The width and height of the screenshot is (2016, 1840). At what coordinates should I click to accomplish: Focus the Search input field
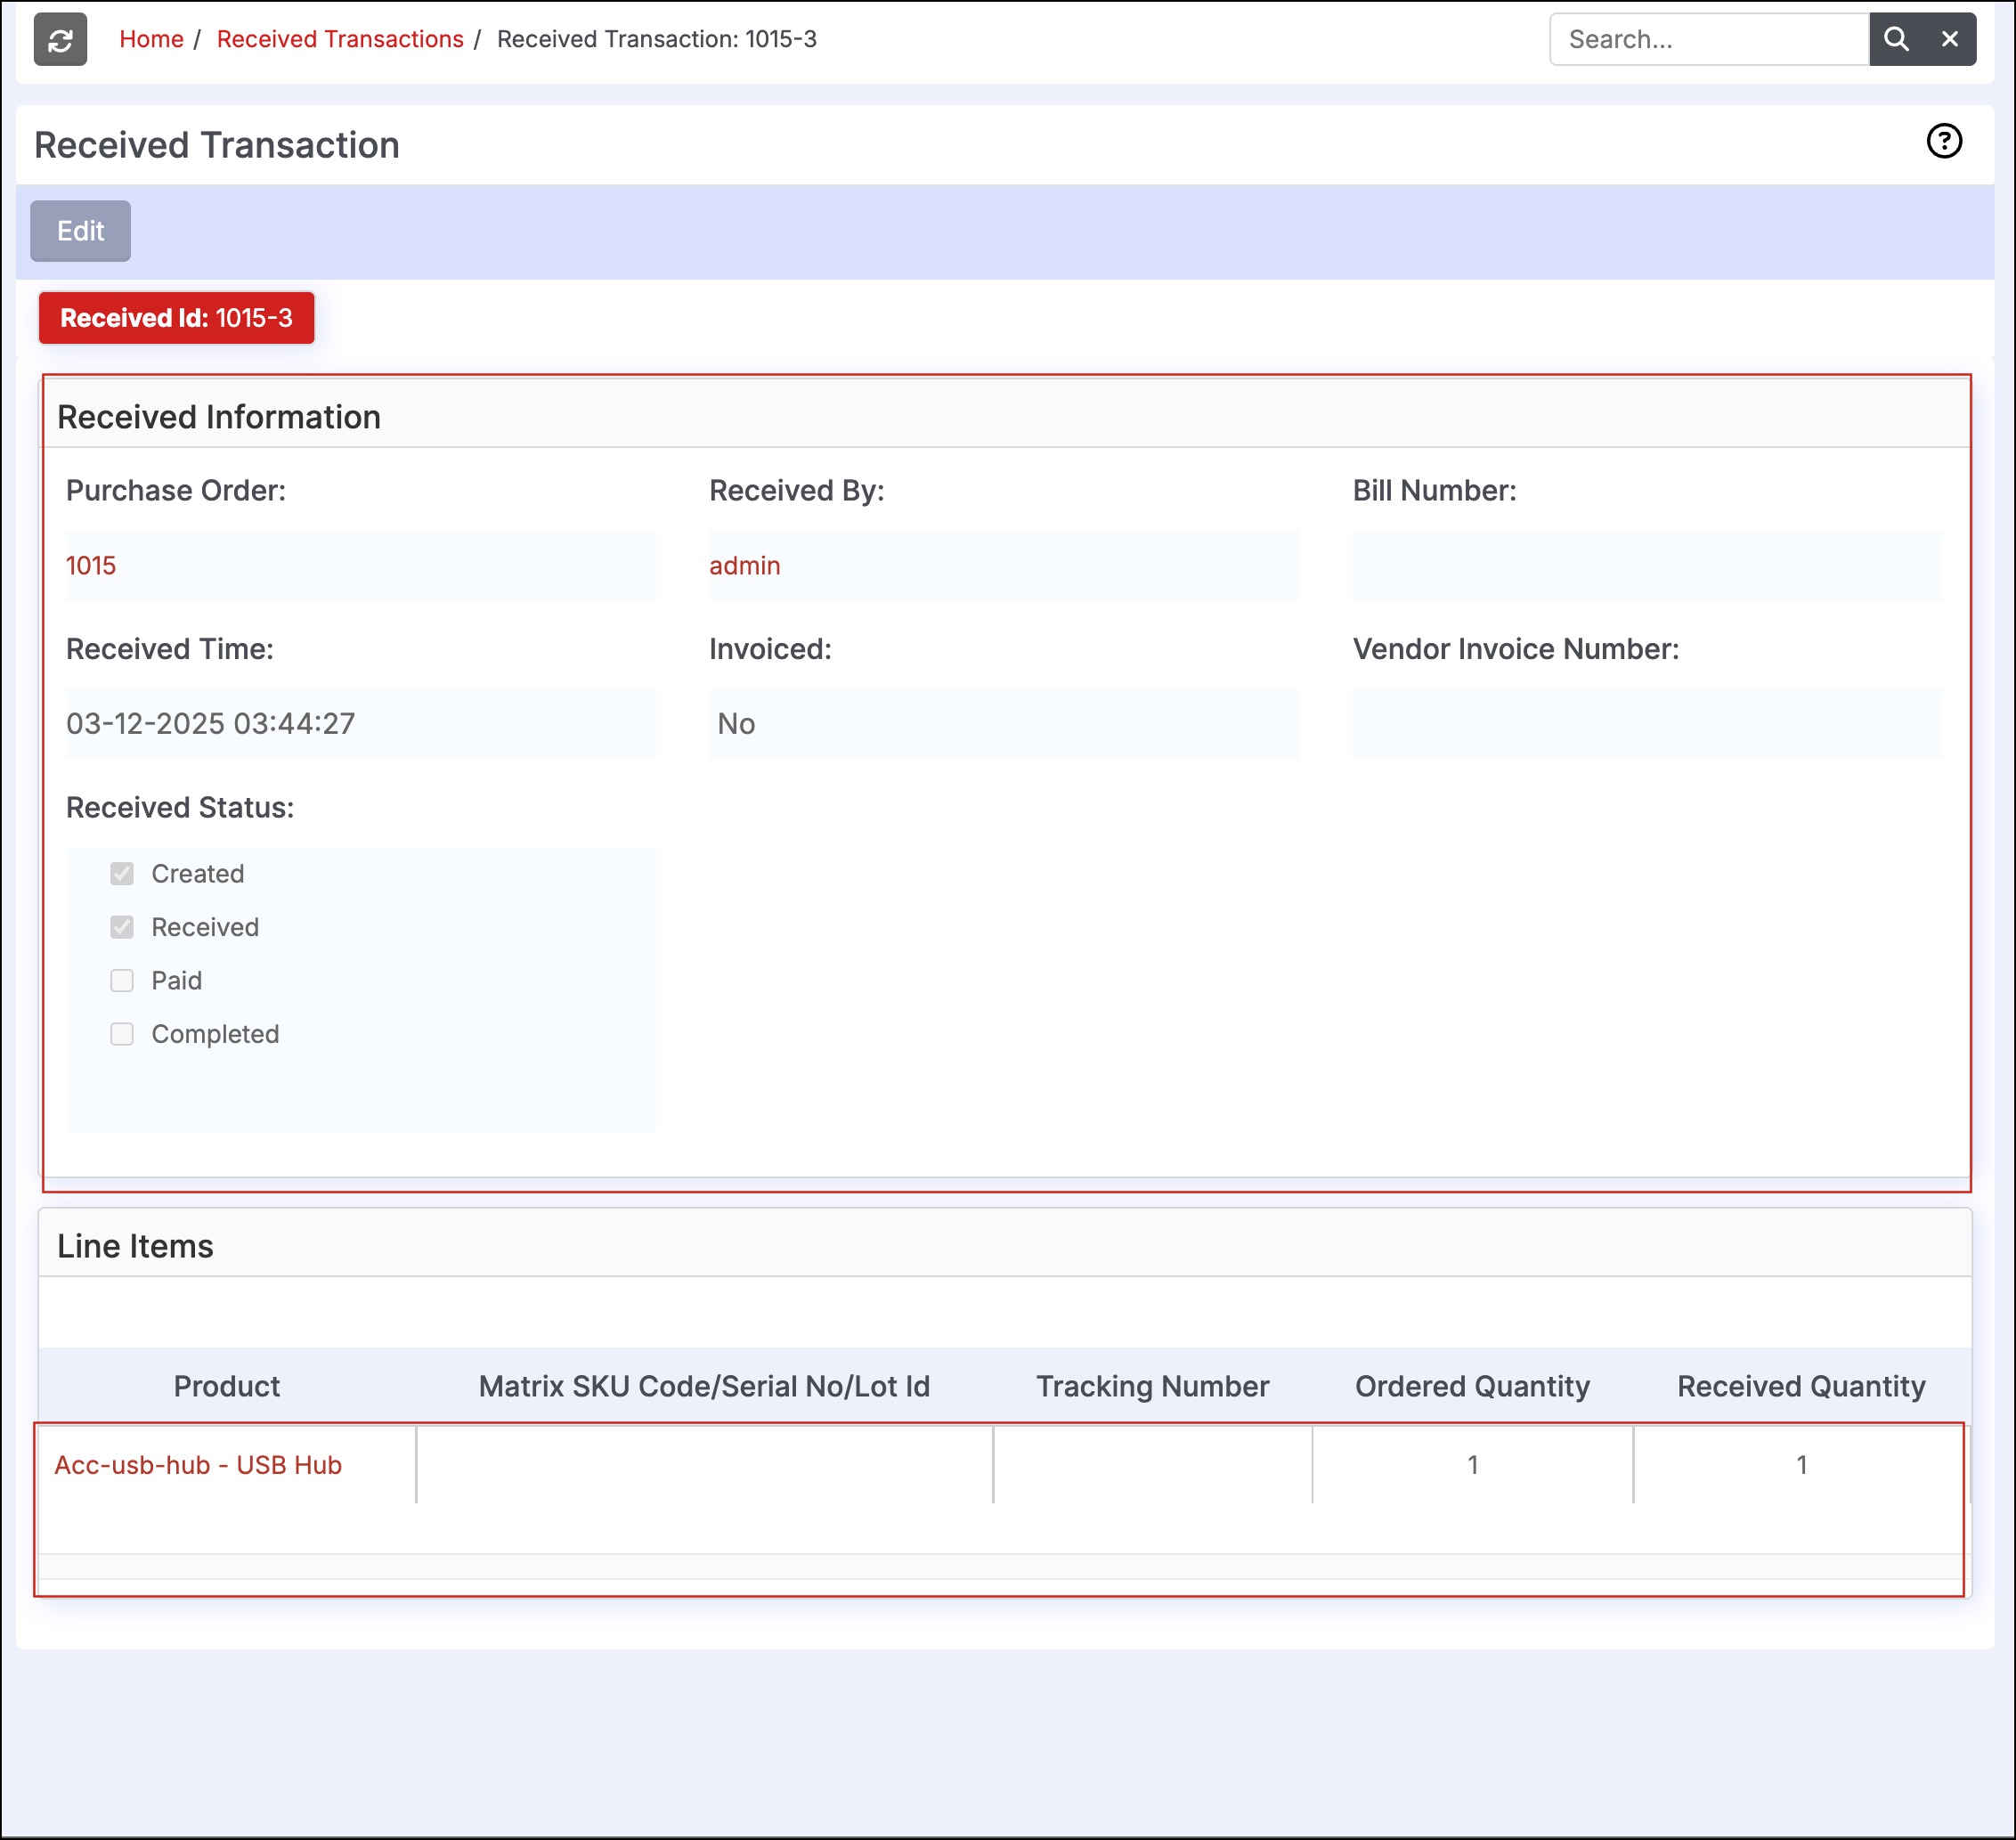[1709, 39]
